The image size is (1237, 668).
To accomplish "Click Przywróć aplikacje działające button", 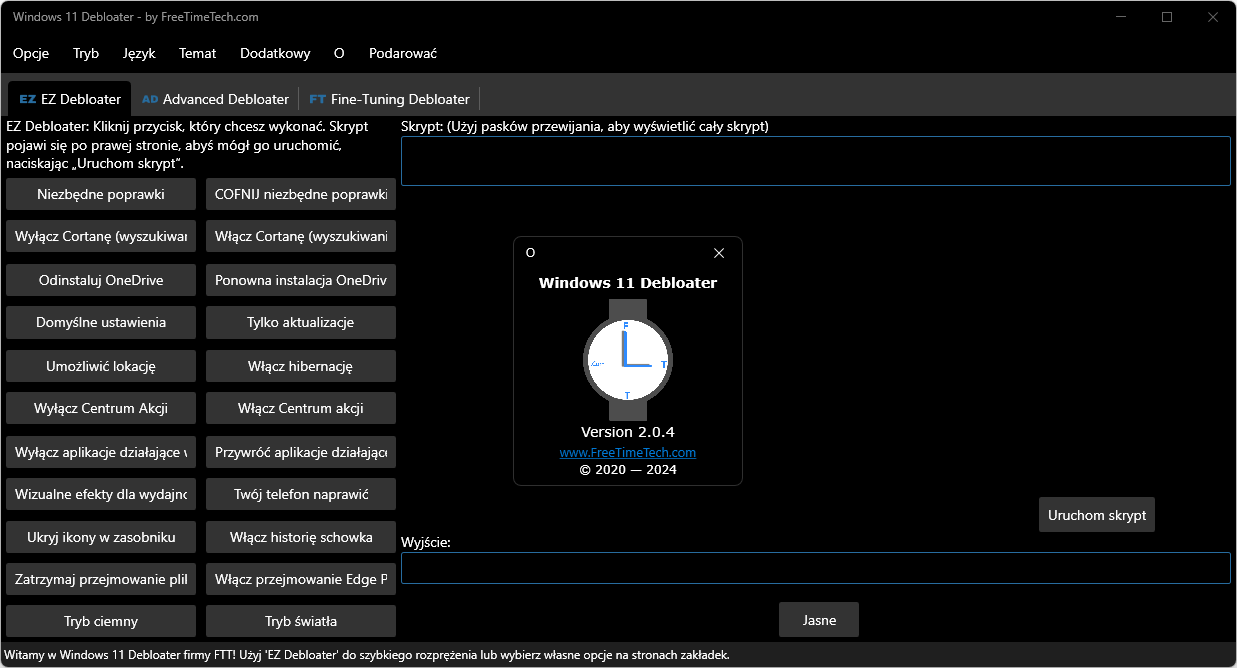I will pos(301,451).
